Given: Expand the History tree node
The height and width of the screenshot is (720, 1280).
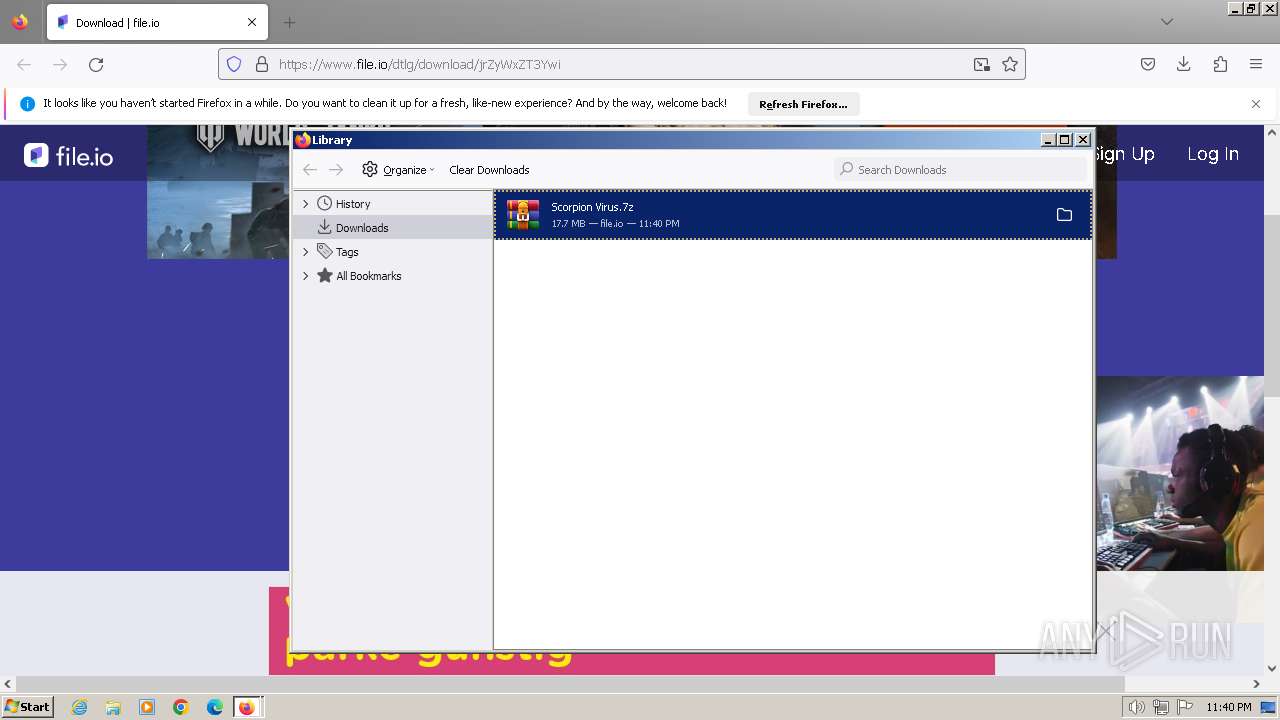Looking at the screenshot, I should [x=306, y=204].
